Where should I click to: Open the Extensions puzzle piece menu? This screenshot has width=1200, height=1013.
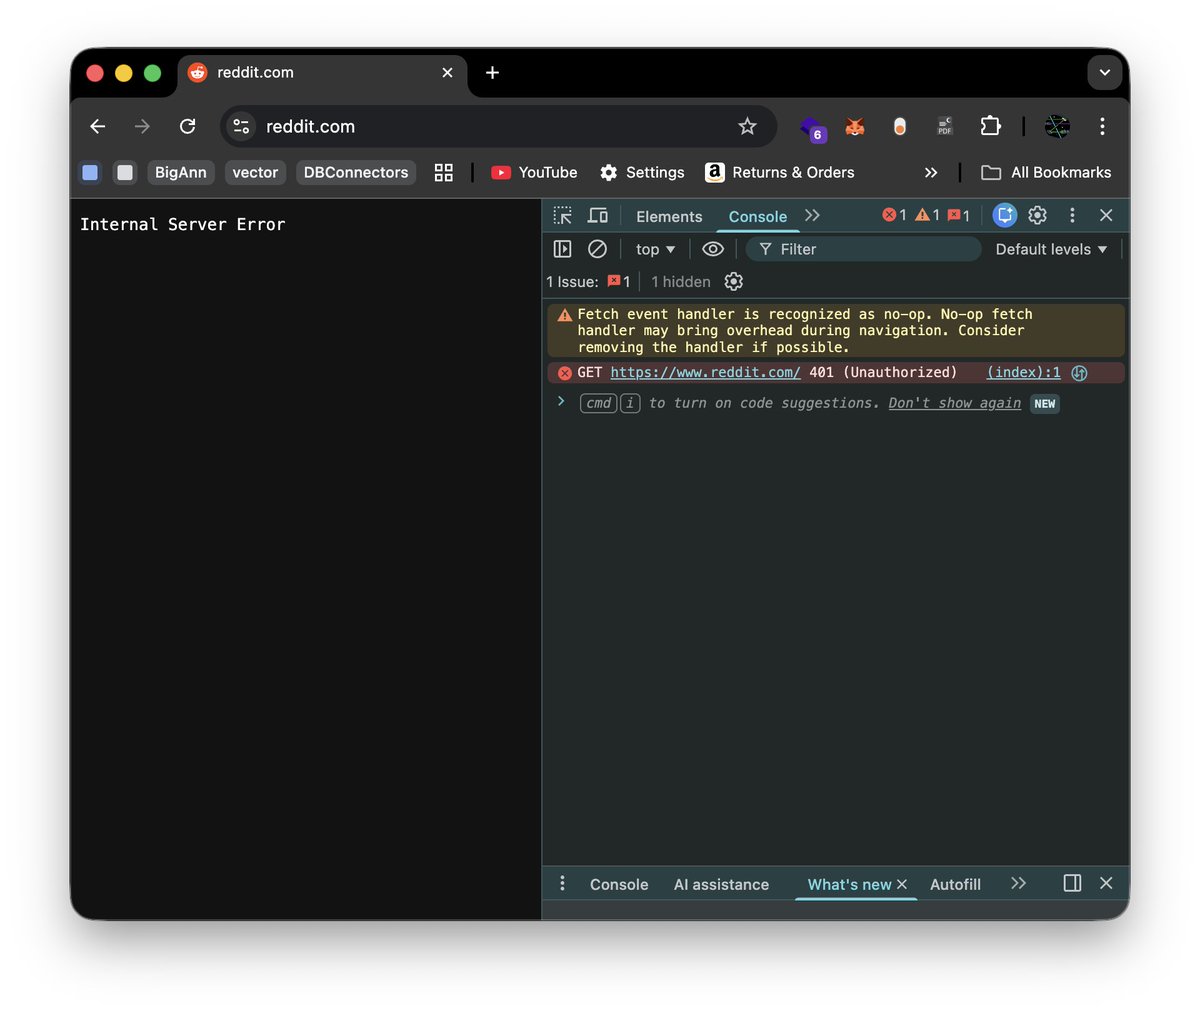point(990,126)
